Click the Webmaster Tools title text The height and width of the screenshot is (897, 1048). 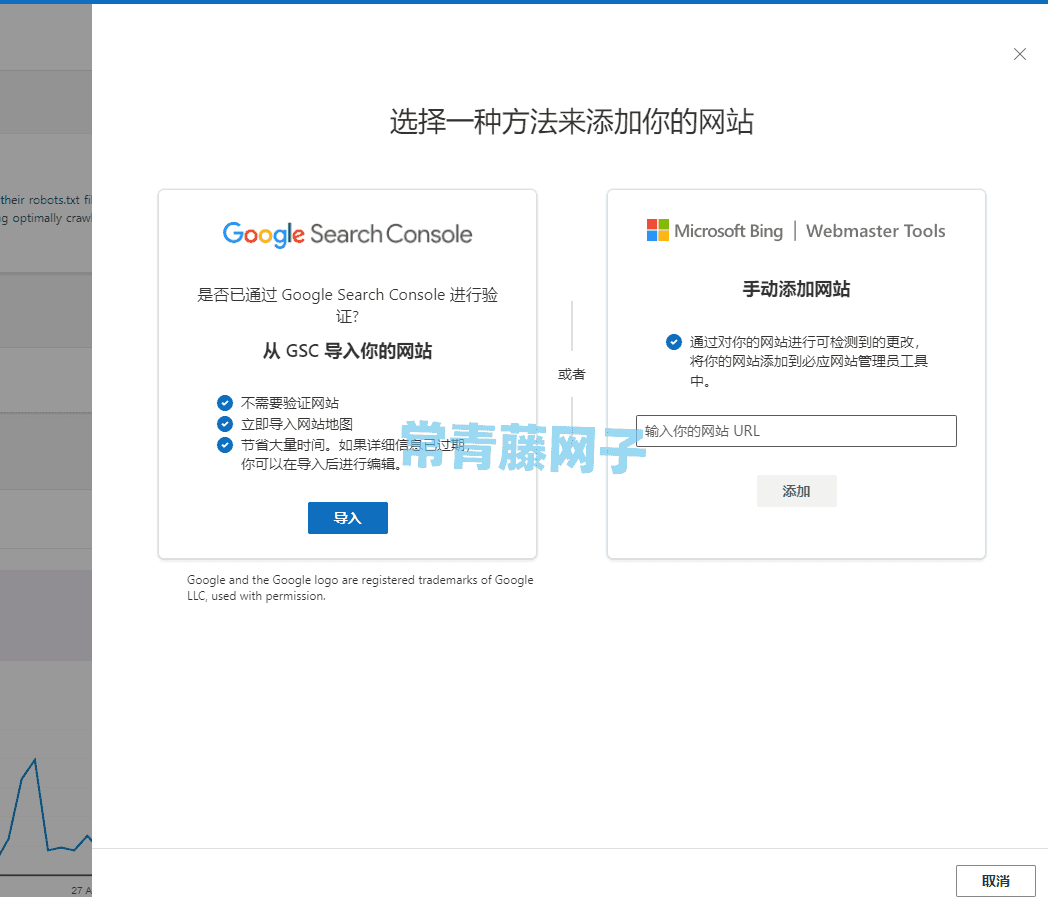(876, 231)
